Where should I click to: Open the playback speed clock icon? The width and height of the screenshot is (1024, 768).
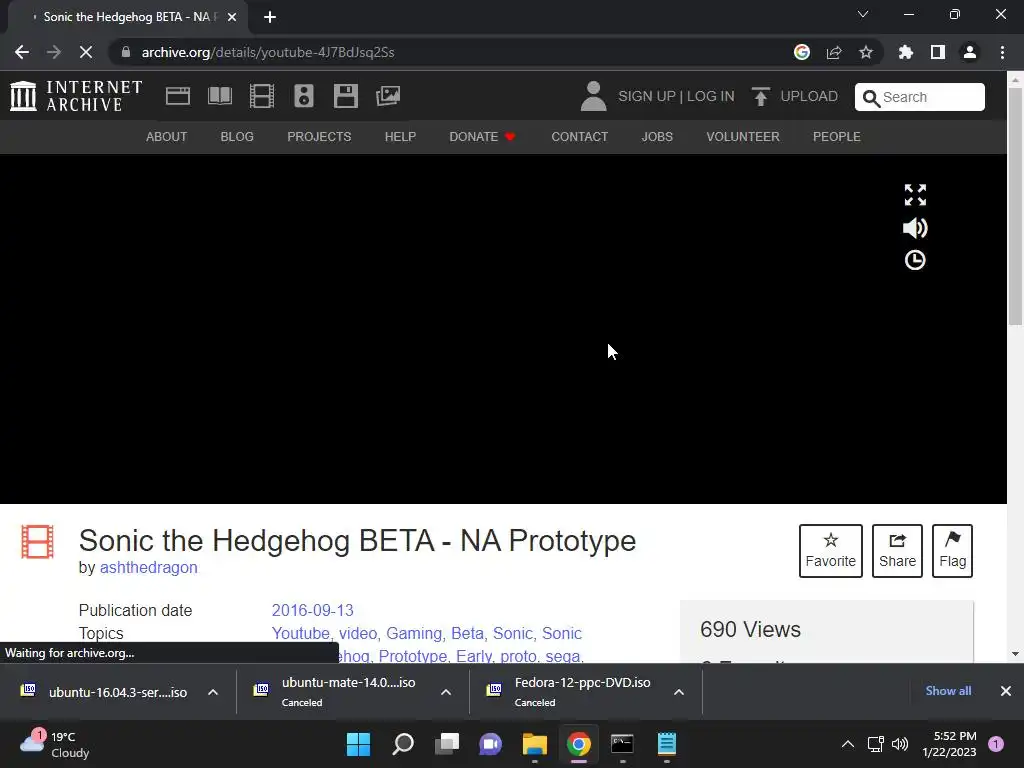pyautogui.click(x=915, y=260)
